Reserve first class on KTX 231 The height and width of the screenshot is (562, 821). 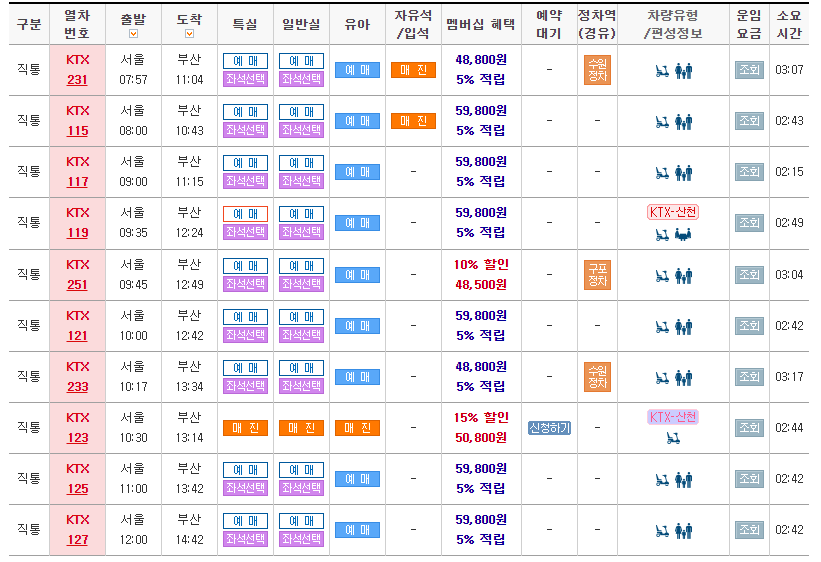click(246, 61)
